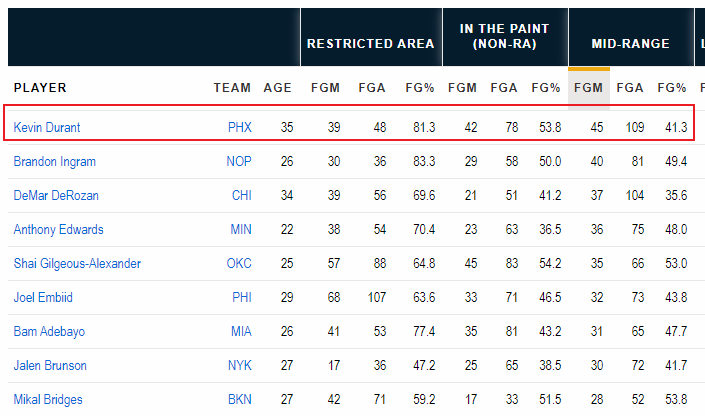Sort by Mid-Range FGA column header
705x416 pixels.
tap(629, 88)
